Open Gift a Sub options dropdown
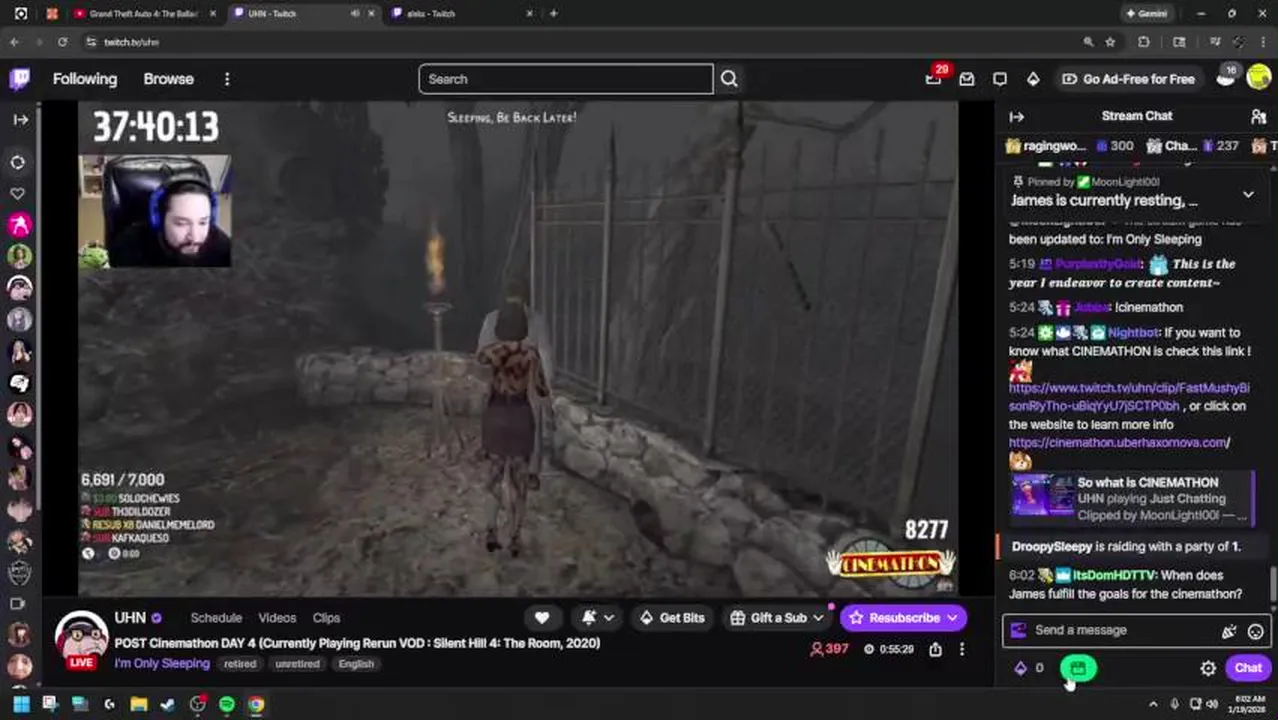 coord(818,618)
